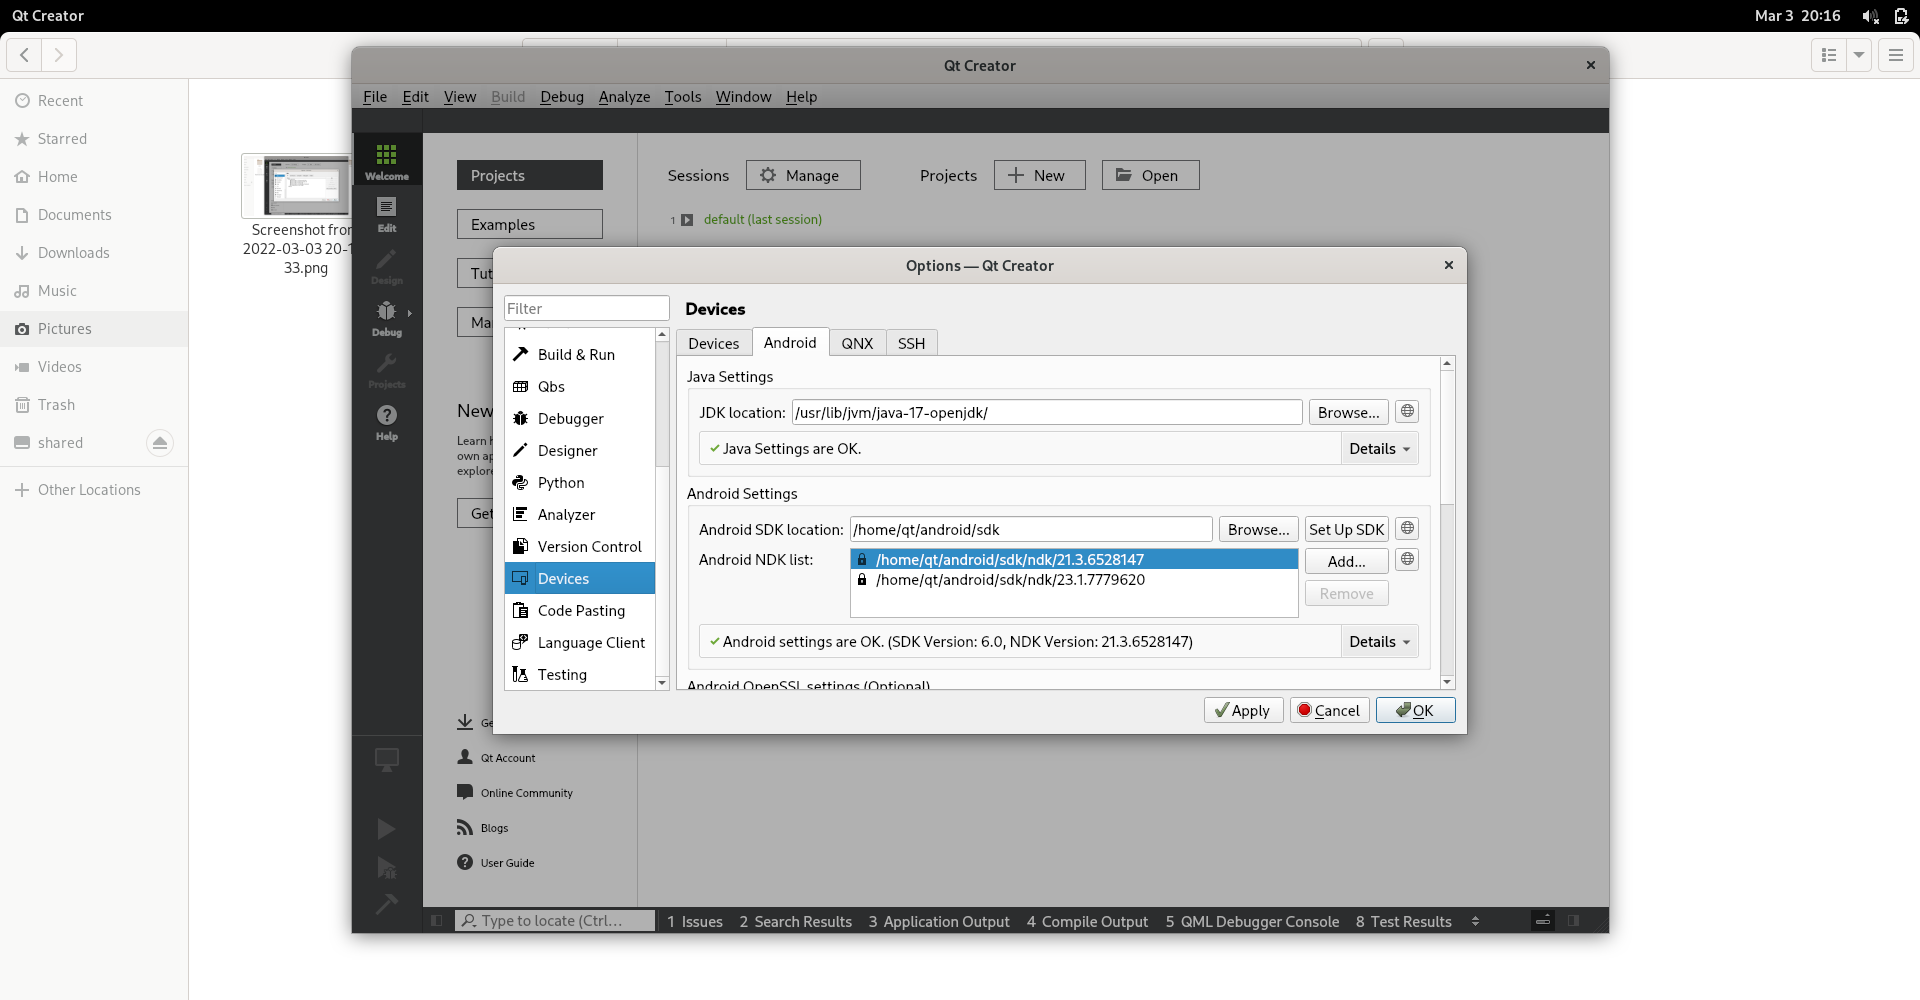1920x1000 pixels.
Task: Open default (last session) link
Action: click(x=762, y=219)
